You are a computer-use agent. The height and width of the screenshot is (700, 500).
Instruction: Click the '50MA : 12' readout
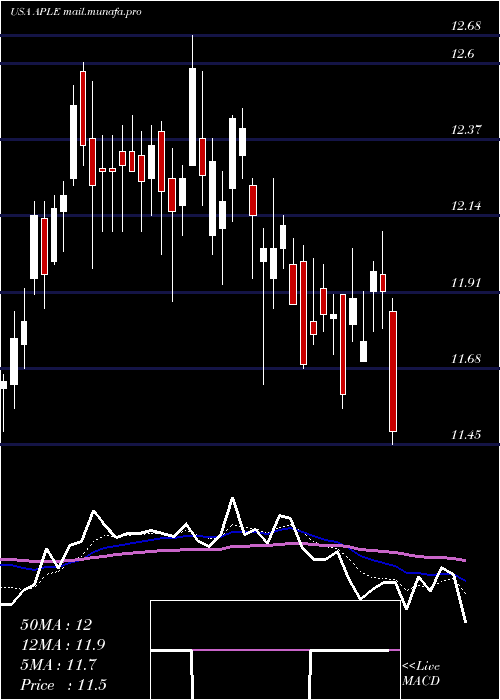pos(56,625)
